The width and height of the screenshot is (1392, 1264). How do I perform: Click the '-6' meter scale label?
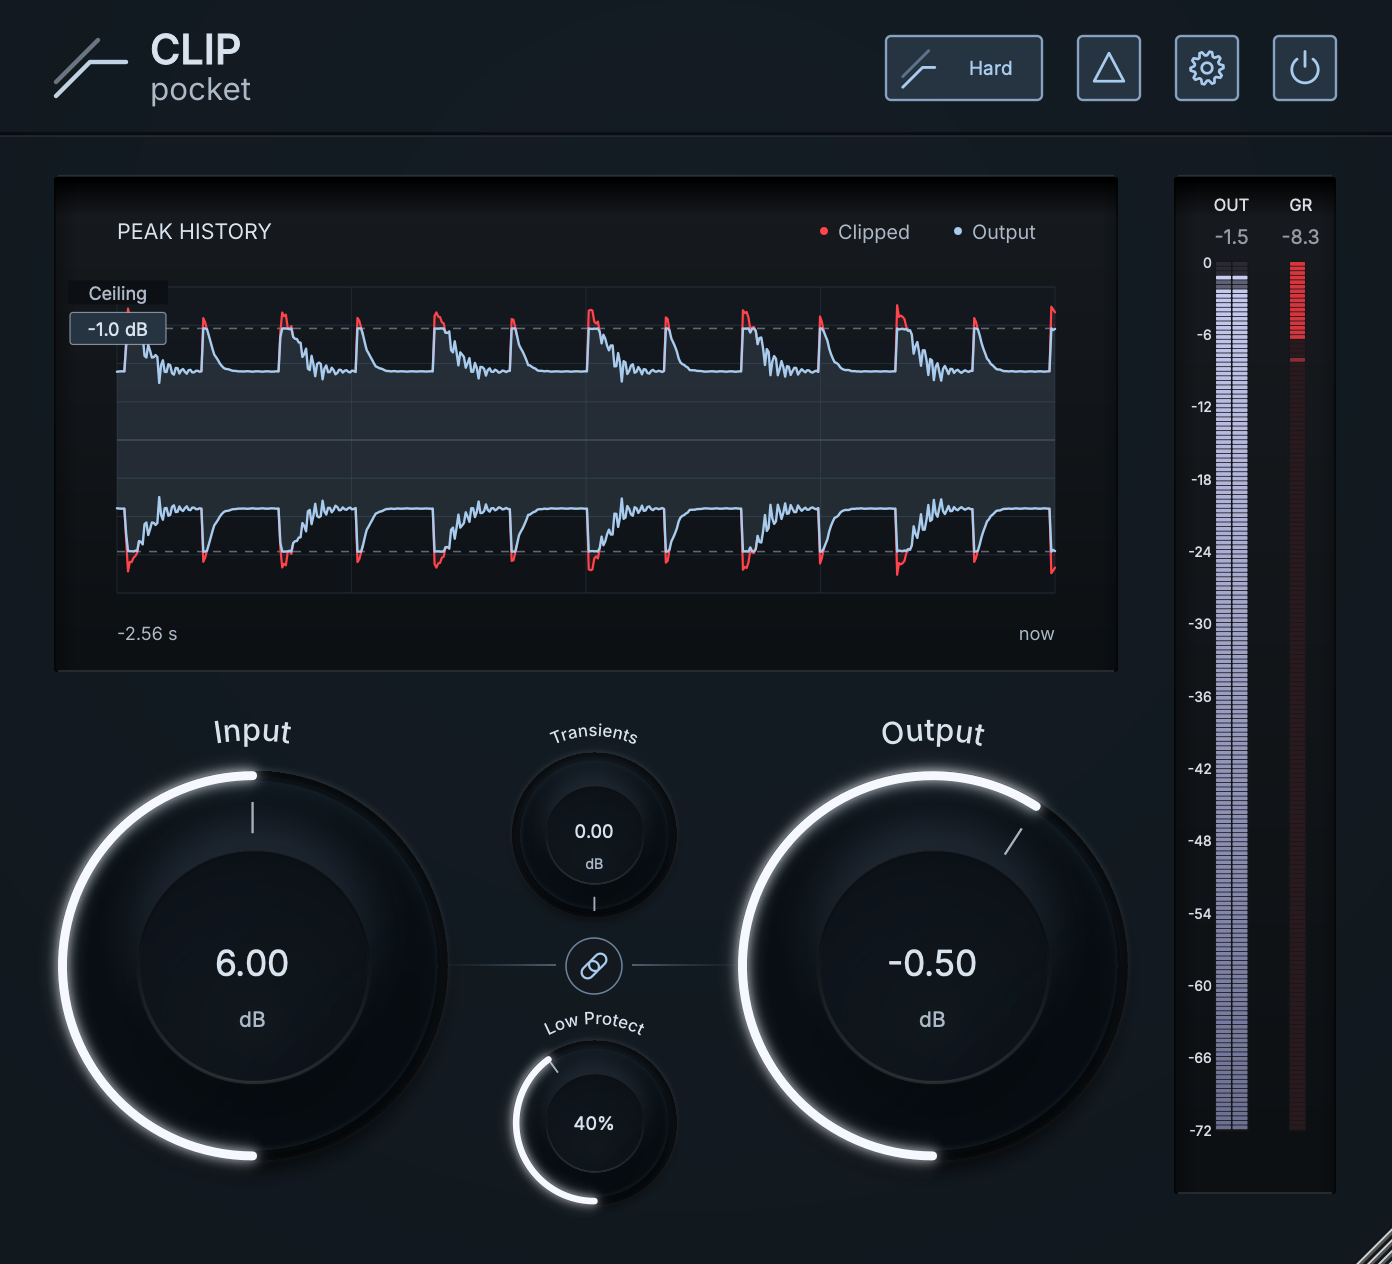pos(1204,335)
